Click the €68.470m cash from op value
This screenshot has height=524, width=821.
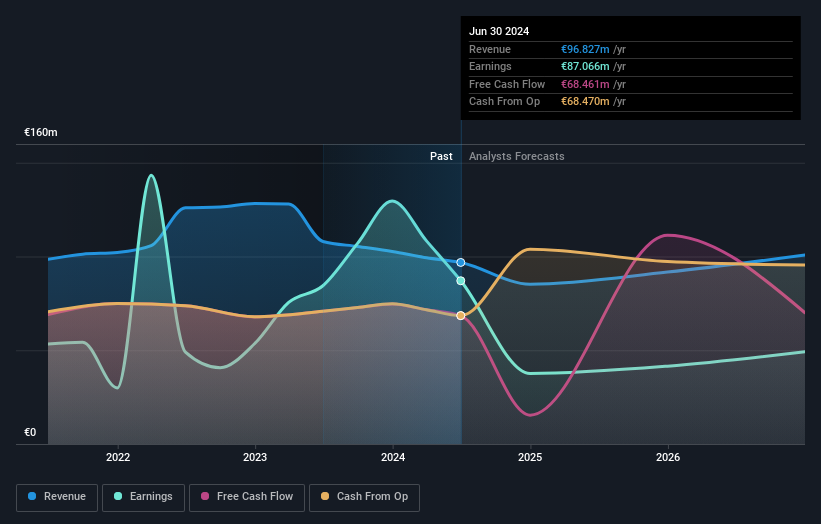coord(585,102)
